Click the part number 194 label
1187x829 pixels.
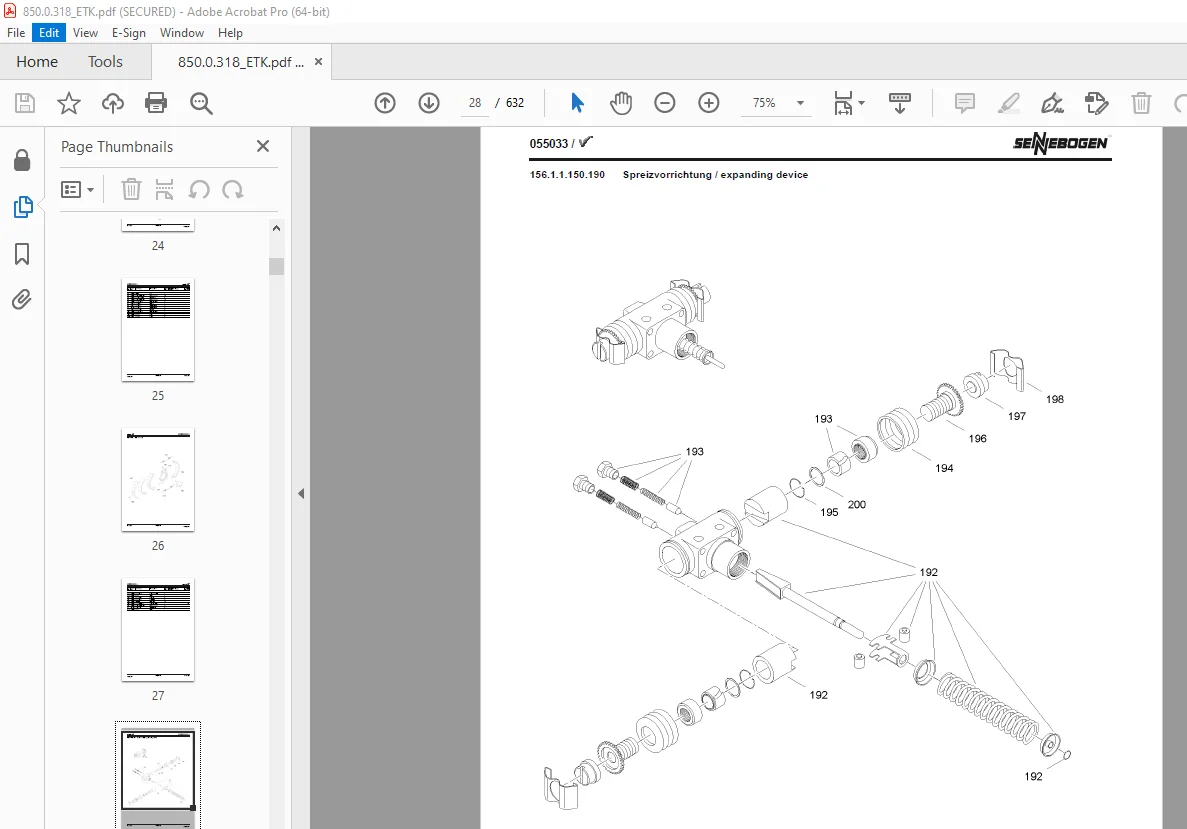click(944, 468)
